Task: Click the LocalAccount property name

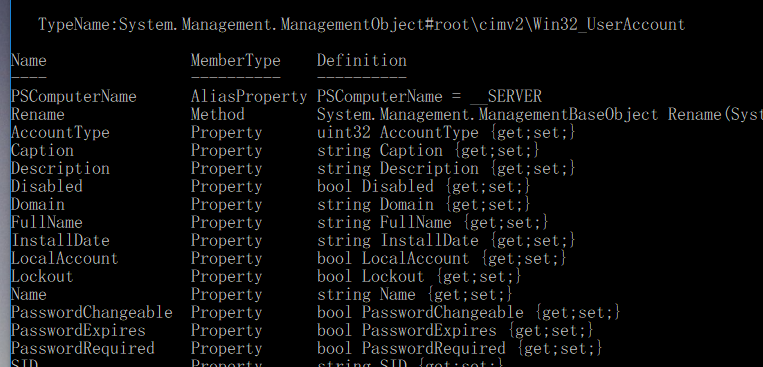Action: point(65,258)
